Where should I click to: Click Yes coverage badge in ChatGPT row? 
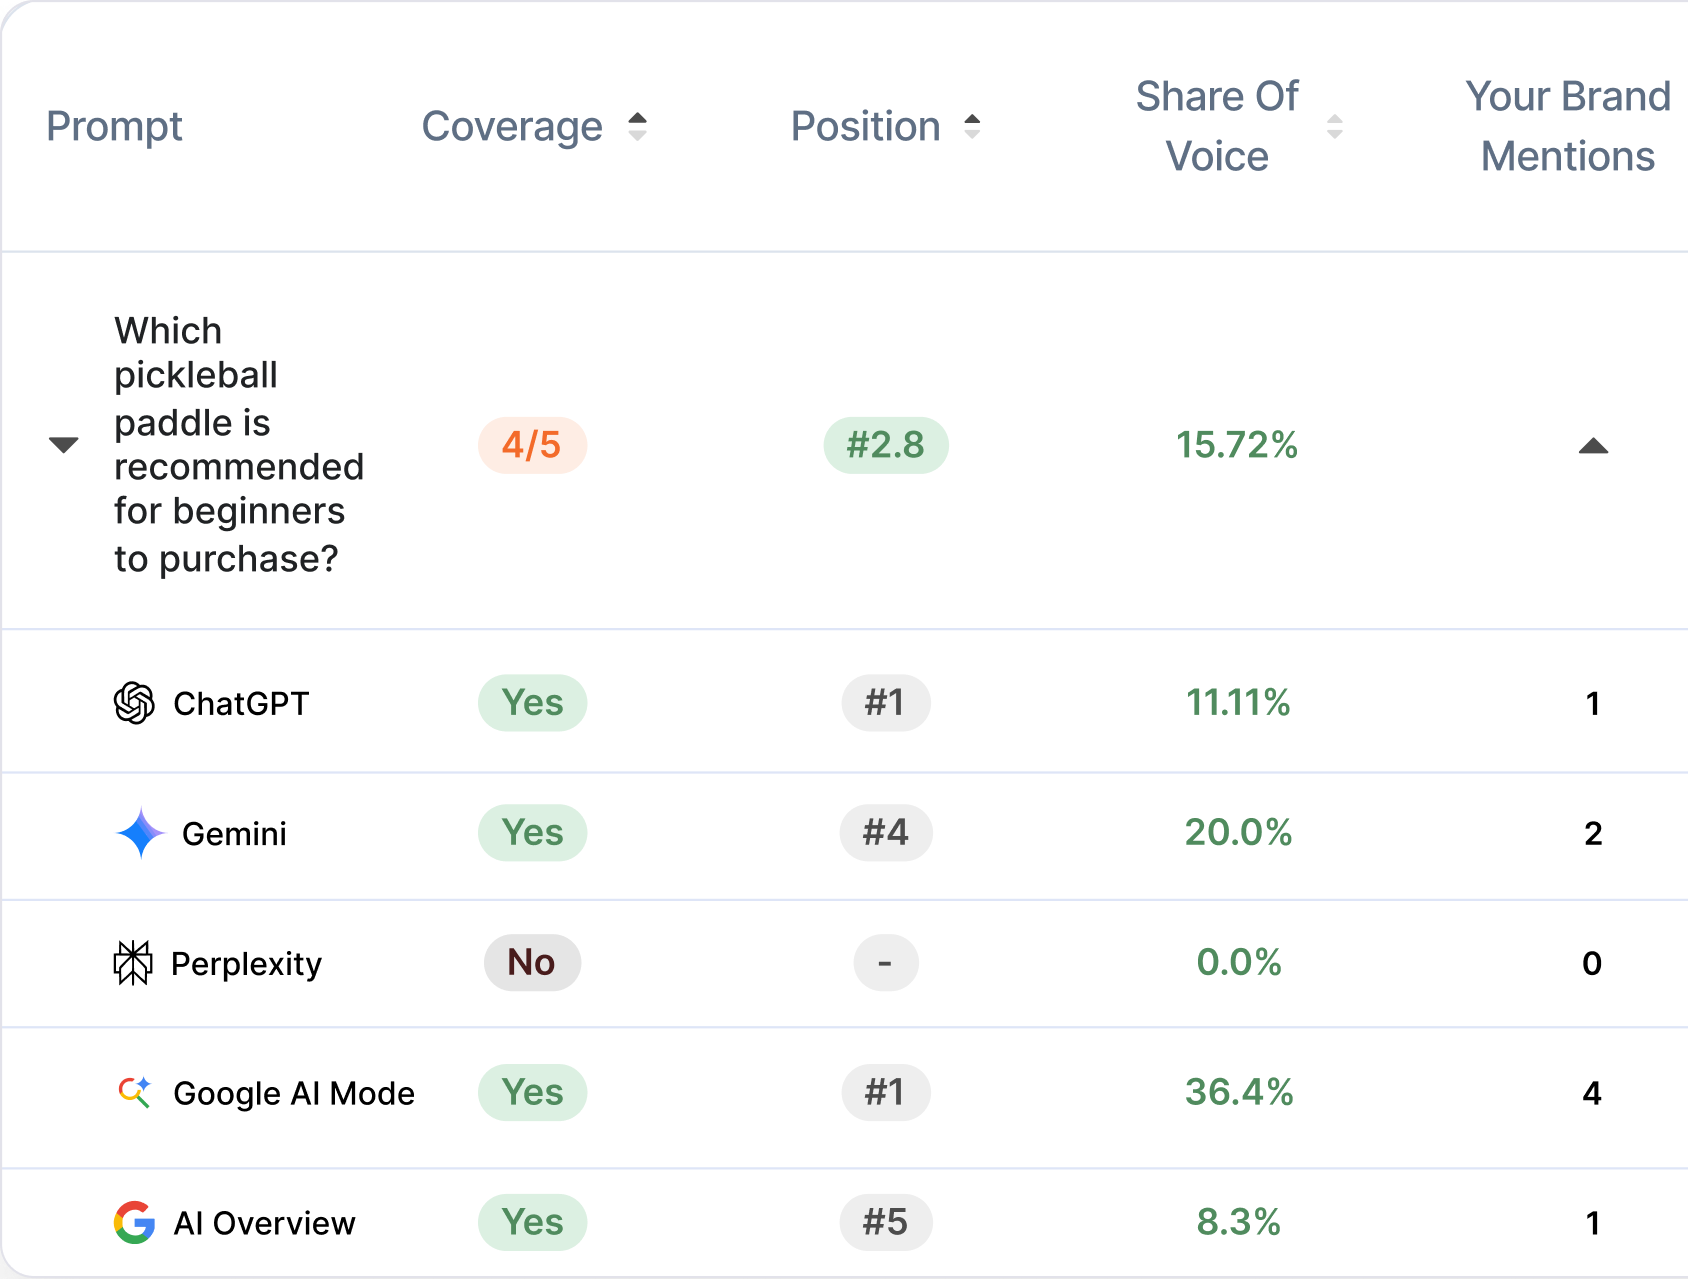pos(532,703)
